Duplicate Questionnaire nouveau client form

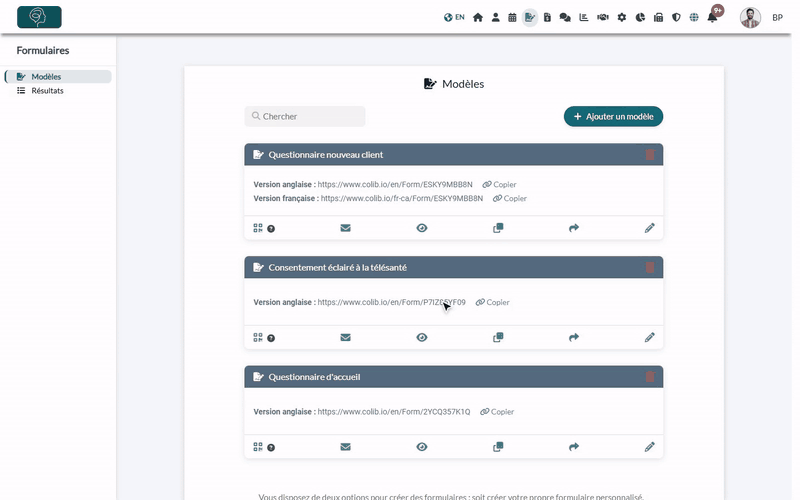[498, 228]
